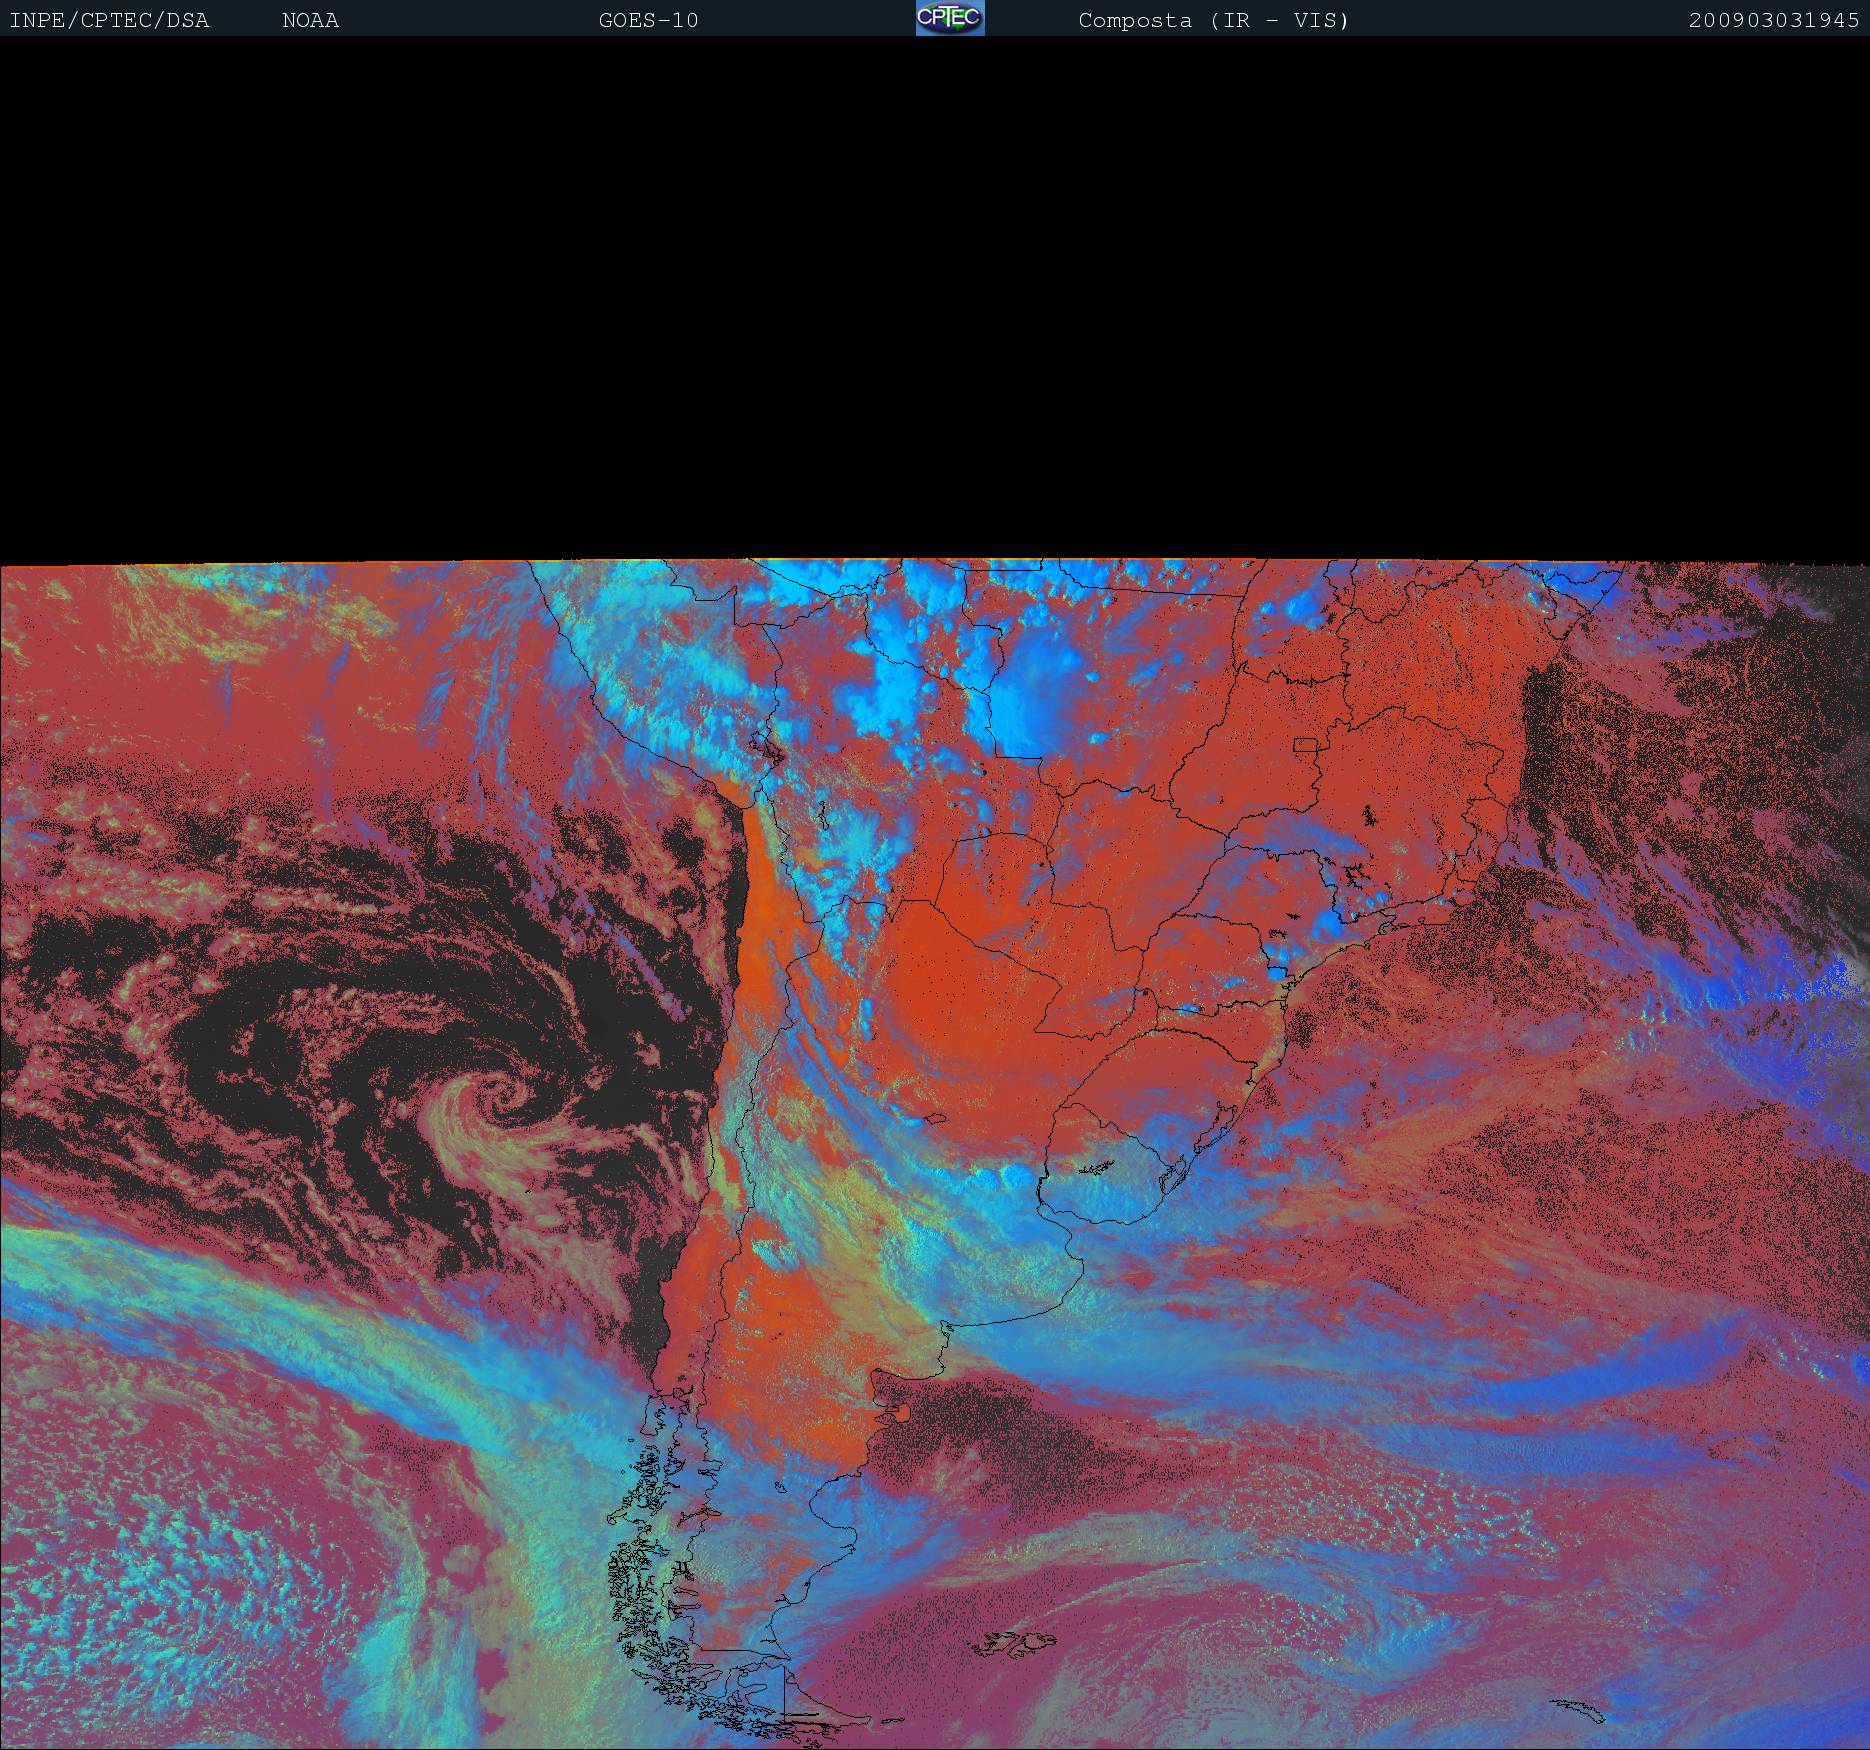Click the Composta (IR - VIS) title
Viewport: 1870px width, 1750px height.
point(1214,21)
